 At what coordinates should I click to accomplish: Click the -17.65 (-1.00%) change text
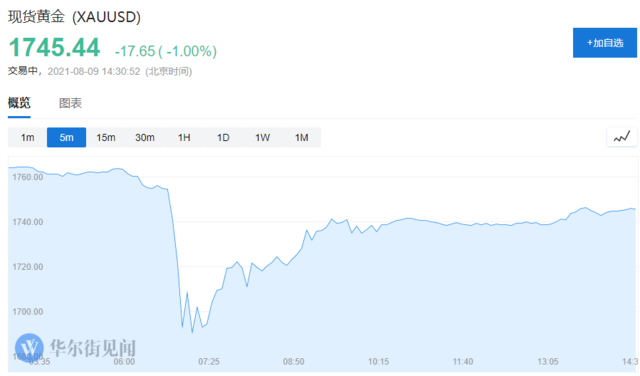[x=166, y=51]
